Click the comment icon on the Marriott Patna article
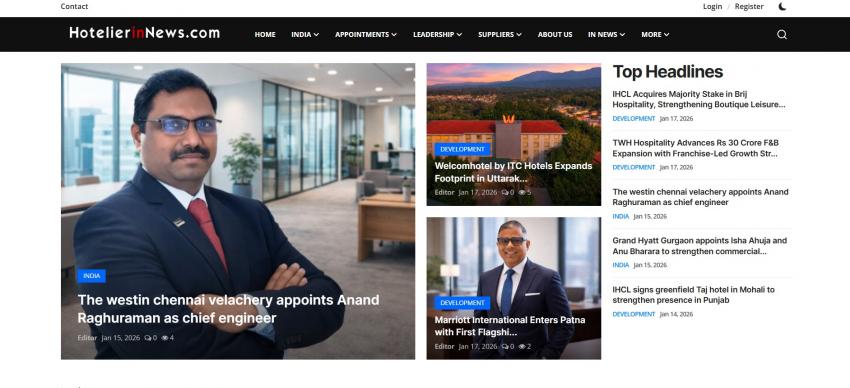Viewport: 850px width, 388px height. (x=505, y=346)
